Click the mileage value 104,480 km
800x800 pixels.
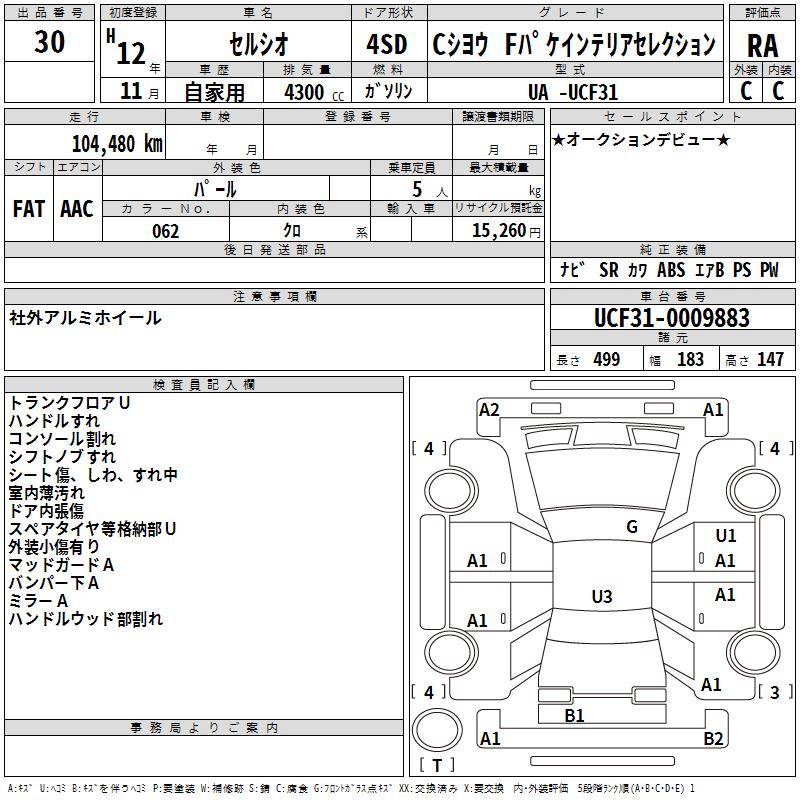117,144
